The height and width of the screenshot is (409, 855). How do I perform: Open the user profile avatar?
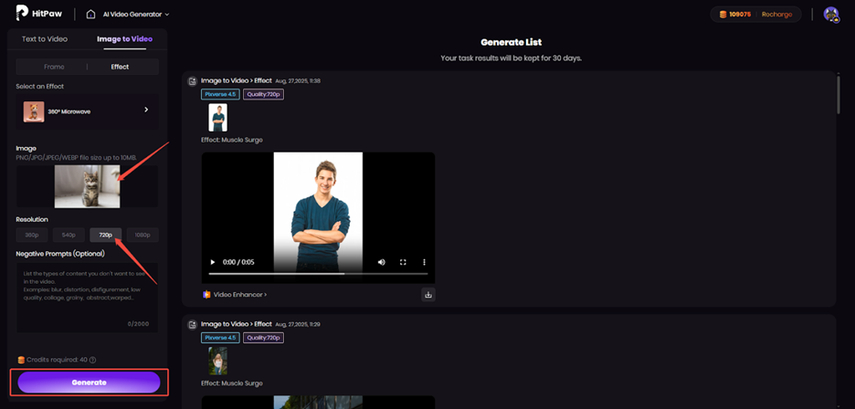click(831, 14)
